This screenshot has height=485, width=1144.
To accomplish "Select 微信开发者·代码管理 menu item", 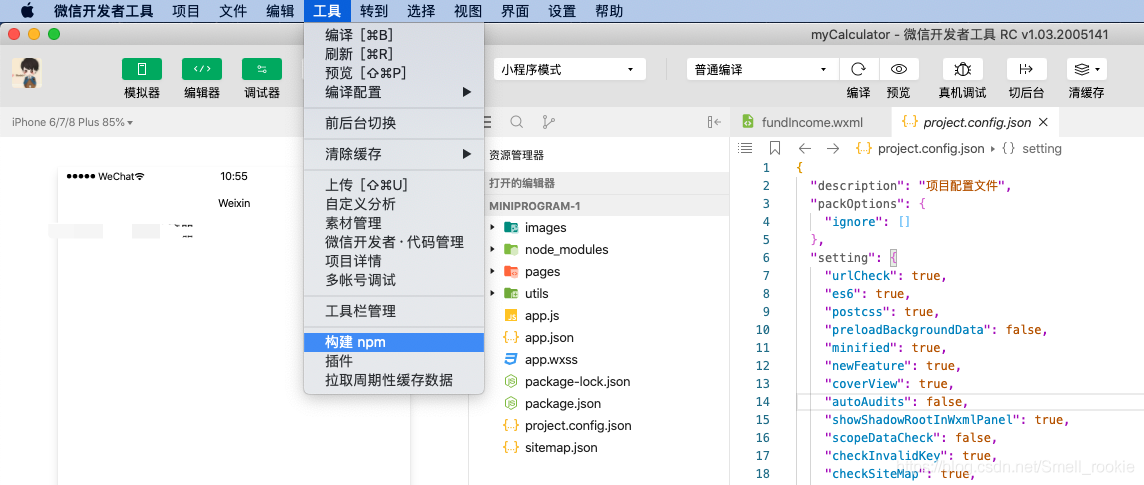I will point(394,242).
